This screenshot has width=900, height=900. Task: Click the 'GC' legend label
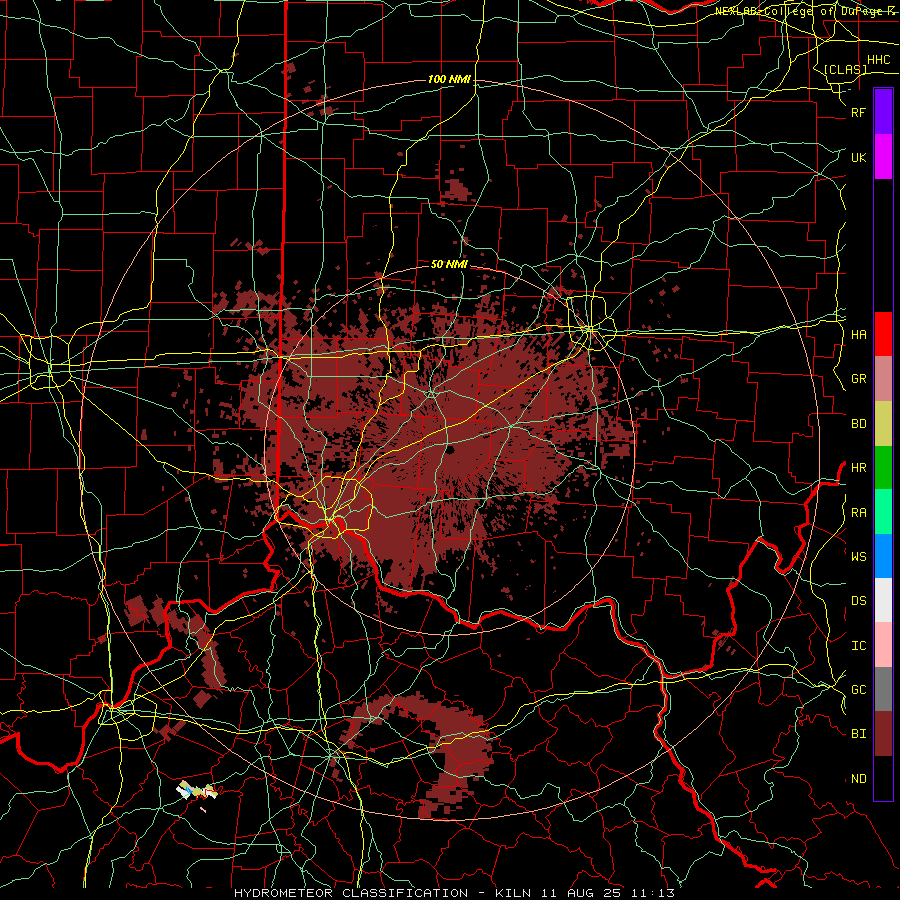pyautogui.click(x=858, y=690)
